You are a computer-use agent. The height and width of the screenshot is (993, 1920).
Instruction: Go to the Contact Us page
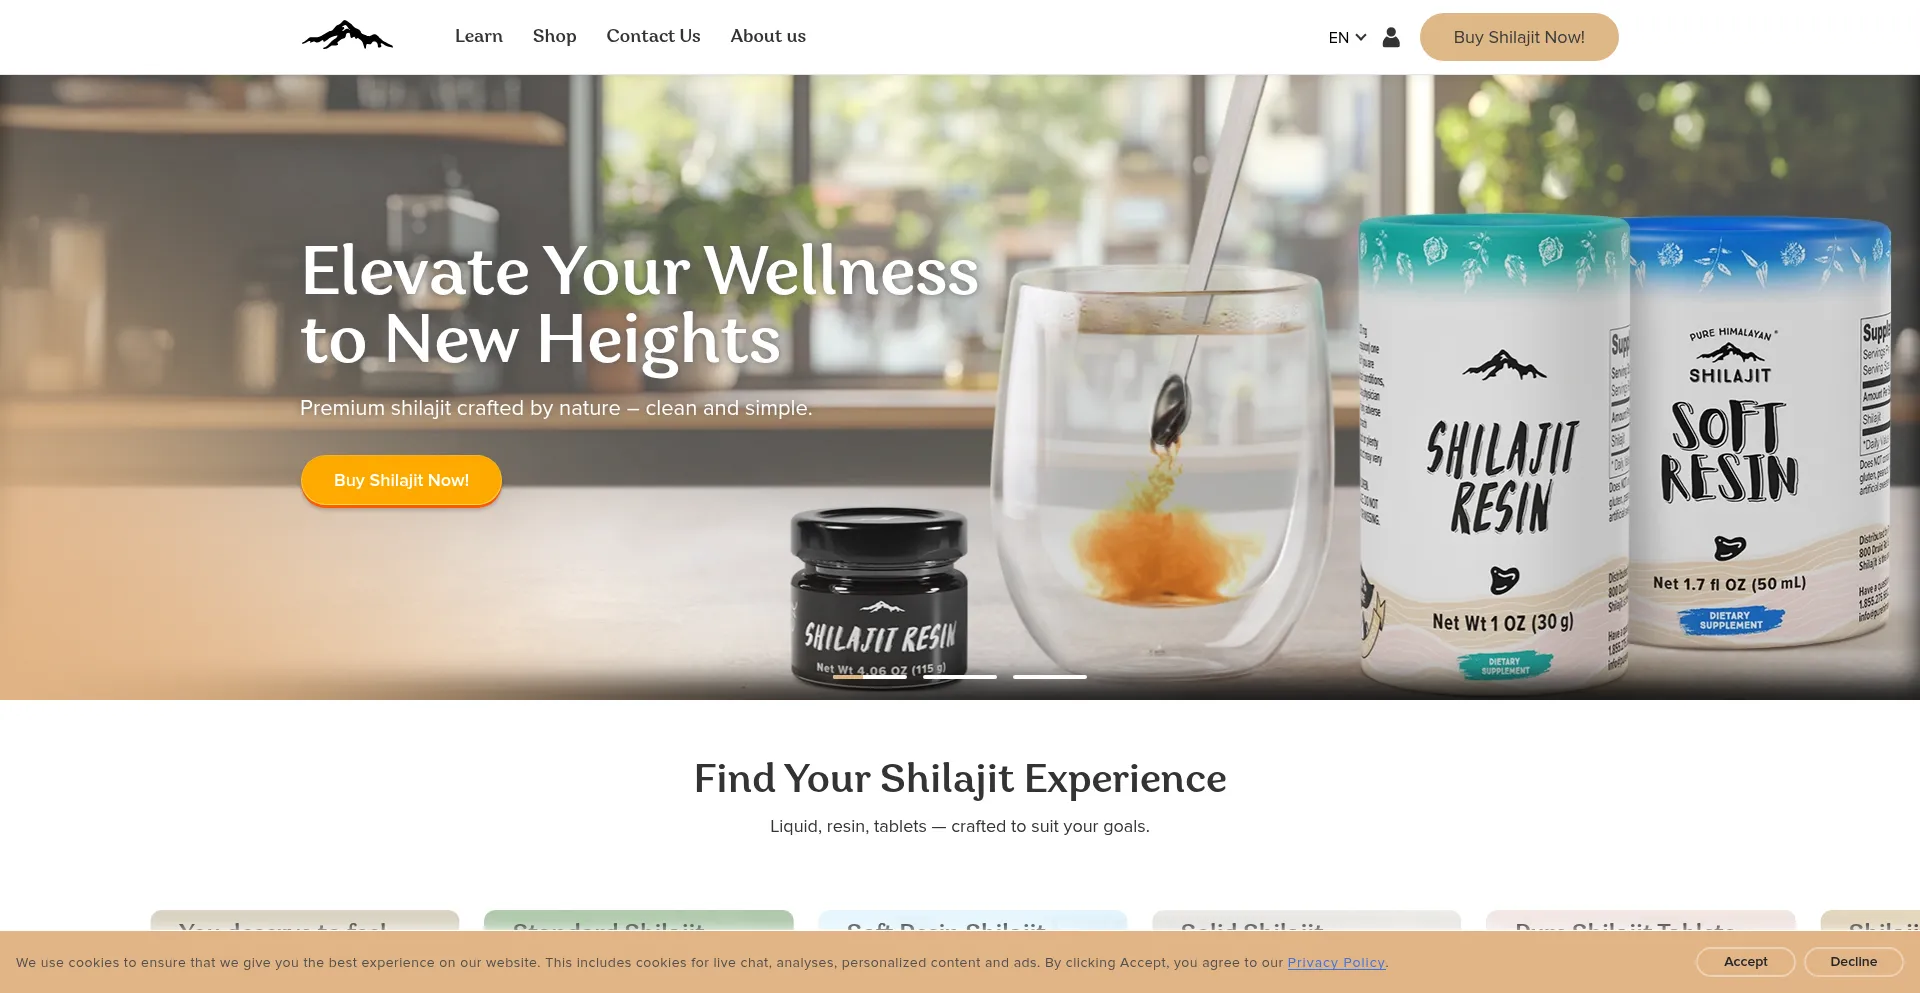653,36
